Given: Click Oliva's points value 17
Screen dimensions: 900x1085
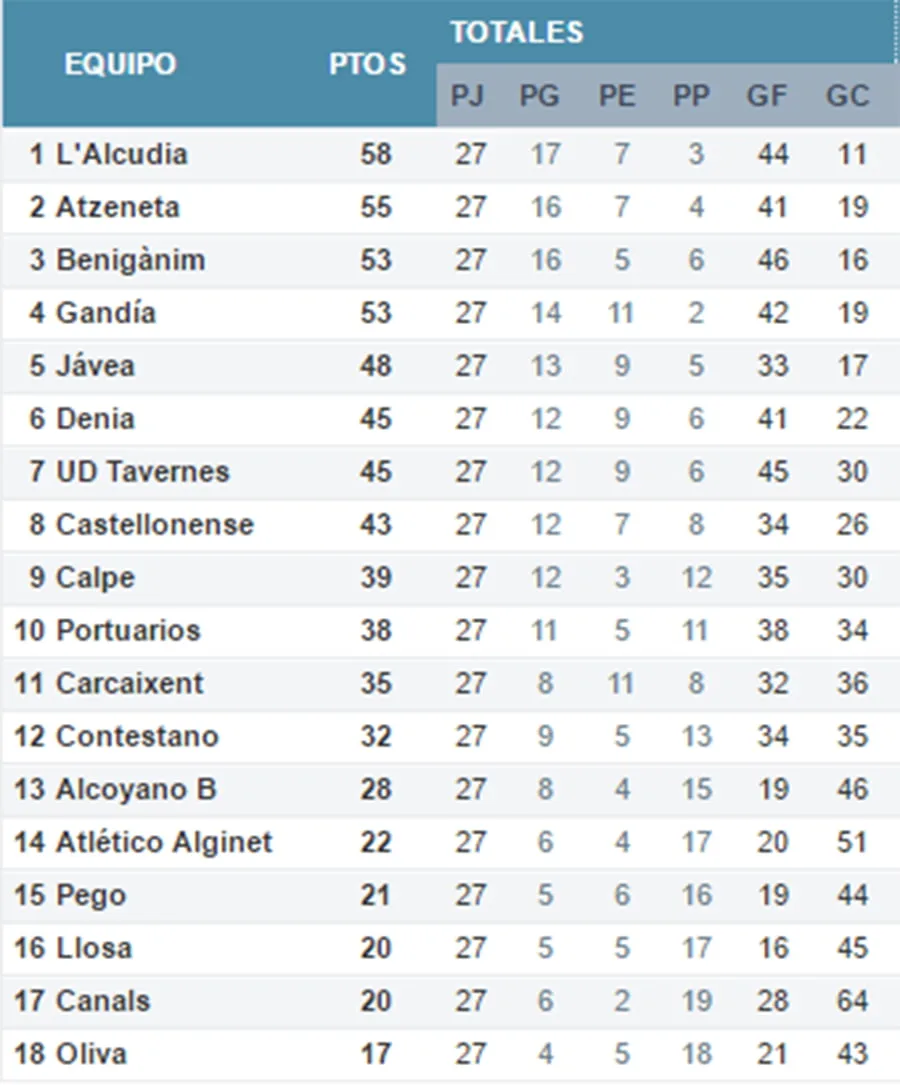Looking at the screenshot, I should [x=375, y=1054].
